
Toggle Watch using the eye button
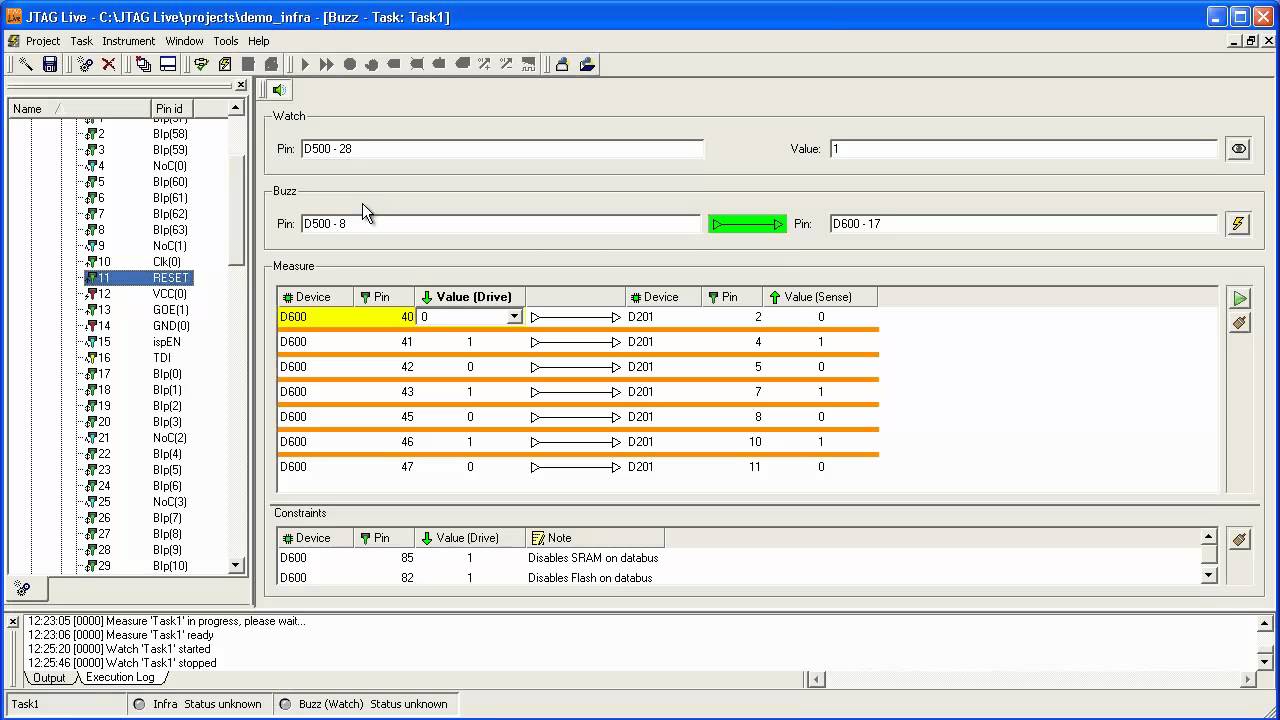(x=1238, y=149)
